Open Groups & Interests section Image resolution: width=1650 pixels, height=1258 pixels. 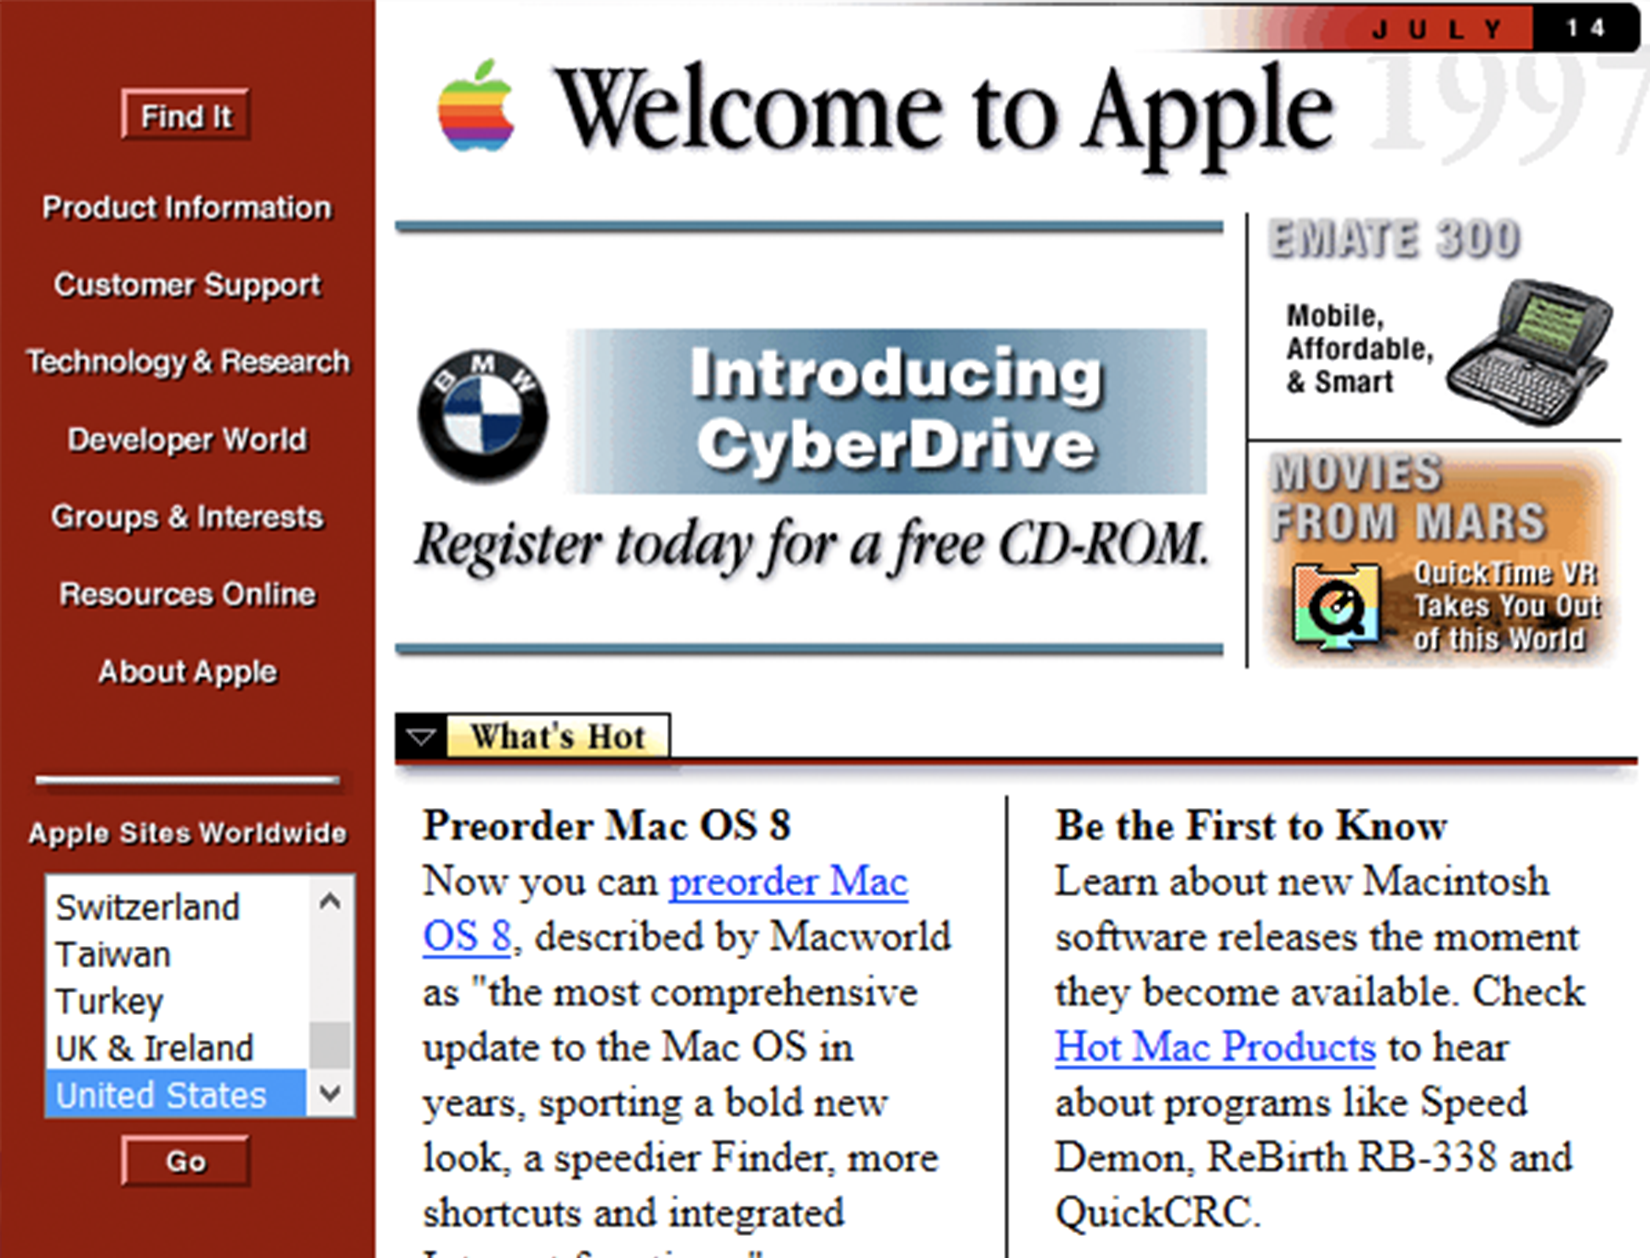[187, 517]
